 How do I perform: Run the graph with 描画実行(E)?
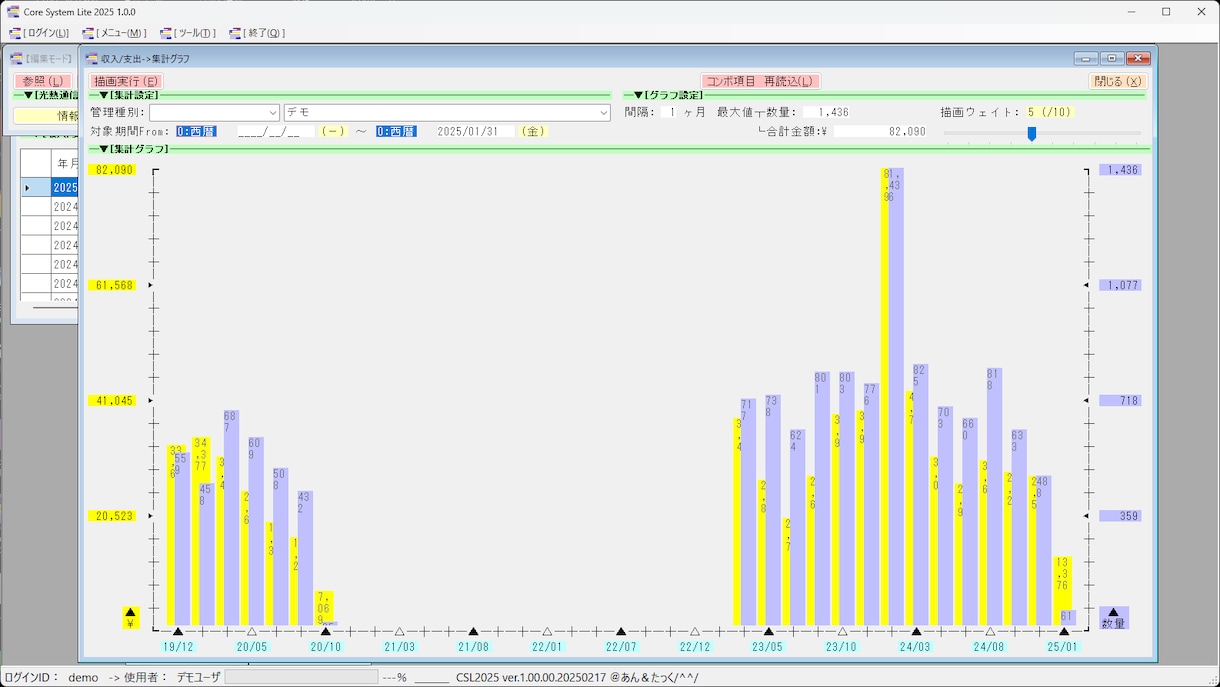[x=126, y=81]
